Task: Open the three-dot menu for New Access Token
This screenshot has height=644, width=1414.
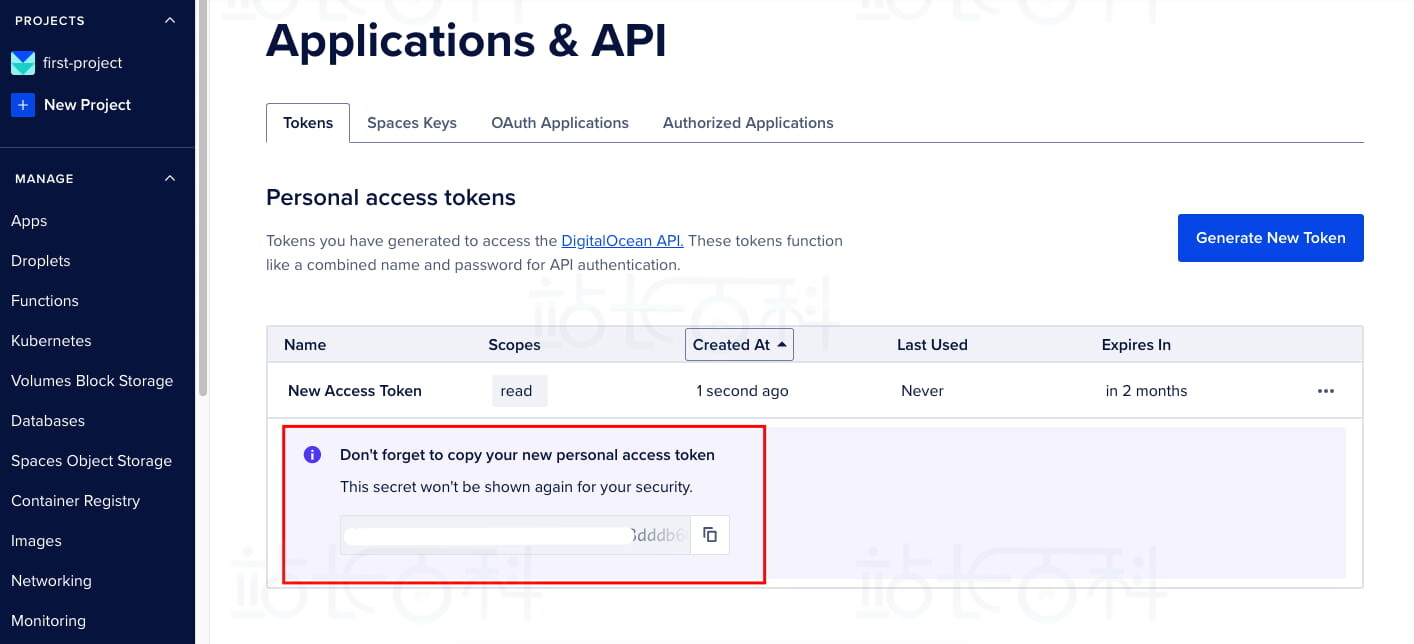Action: 1326,391
